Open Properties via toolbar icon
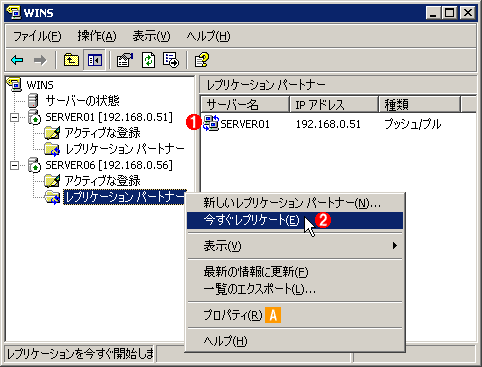The height and width of the screenshot is (367, 482). pos(125,60)
